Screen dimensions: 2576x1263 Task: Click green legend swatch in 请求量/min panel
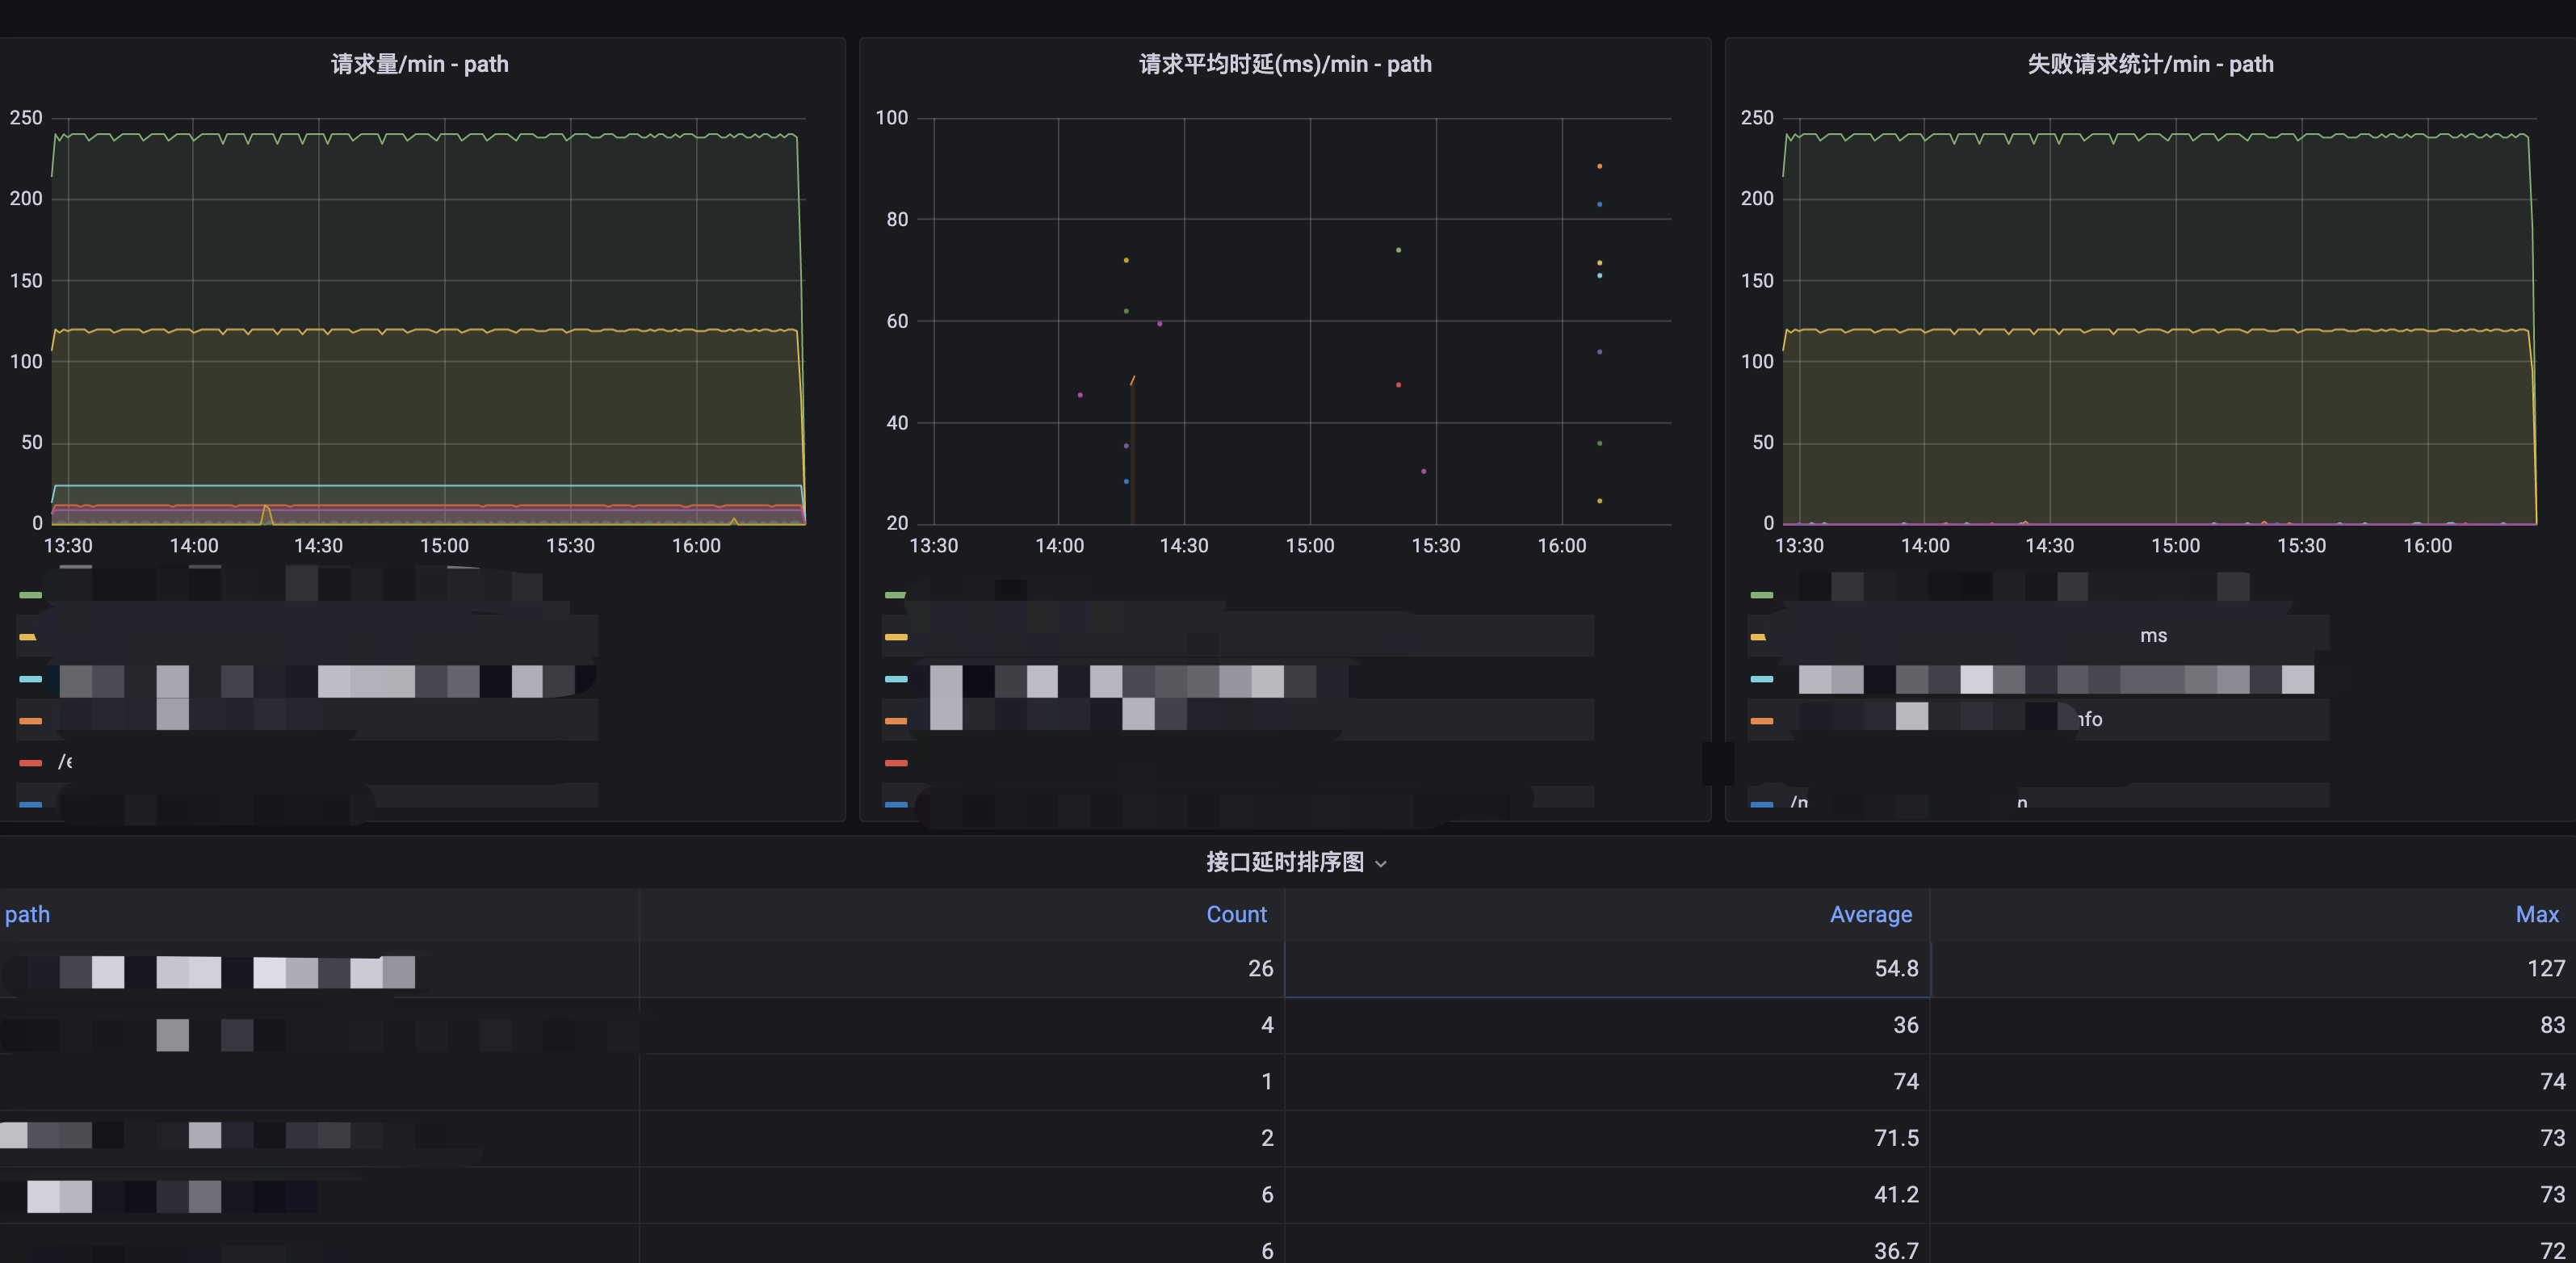[x=30, y=595]
